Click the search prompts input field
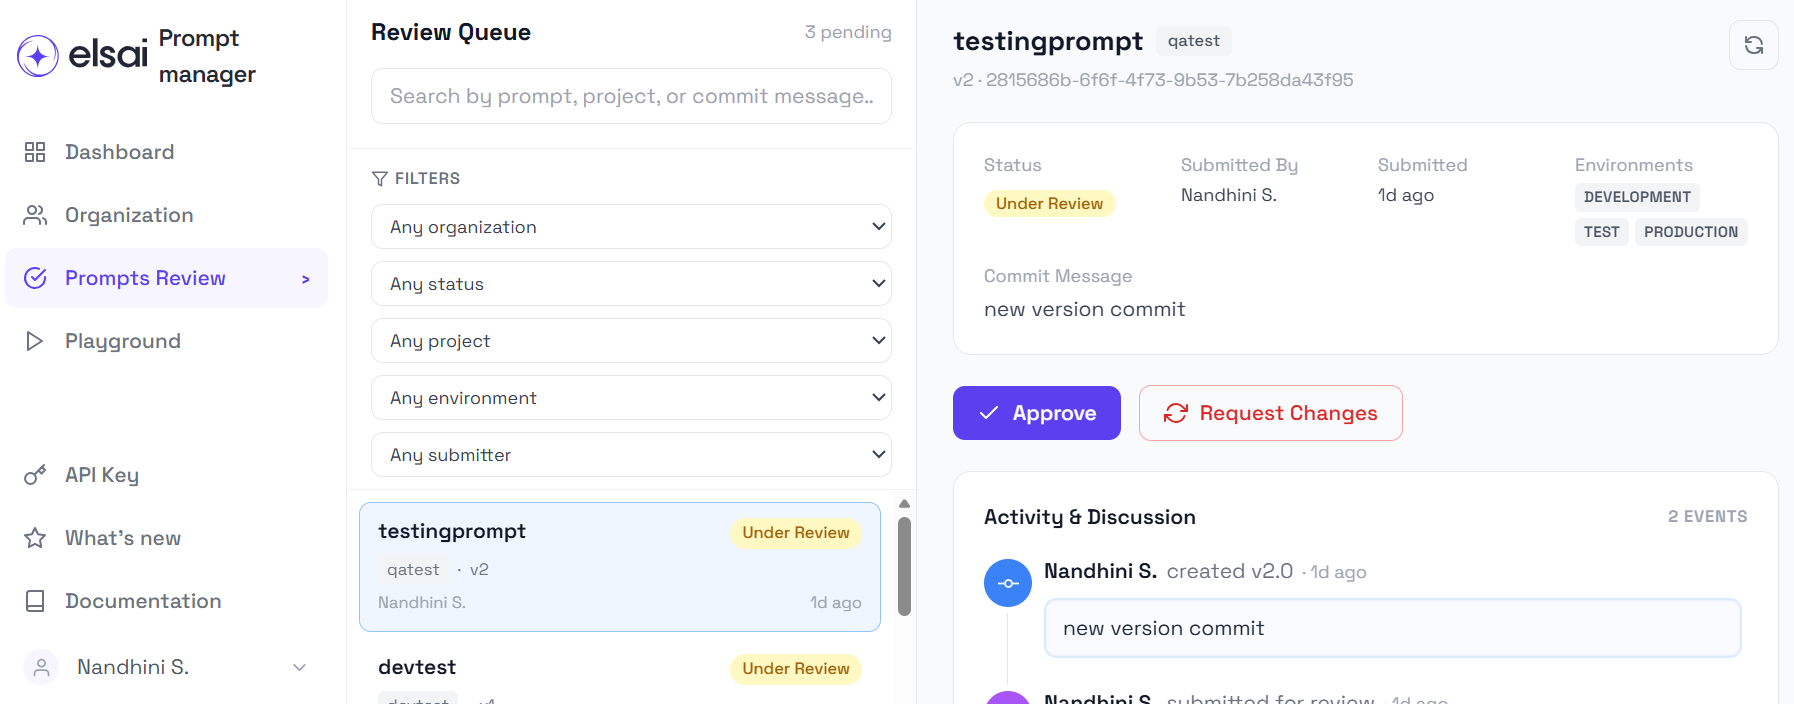 [631, 96]
